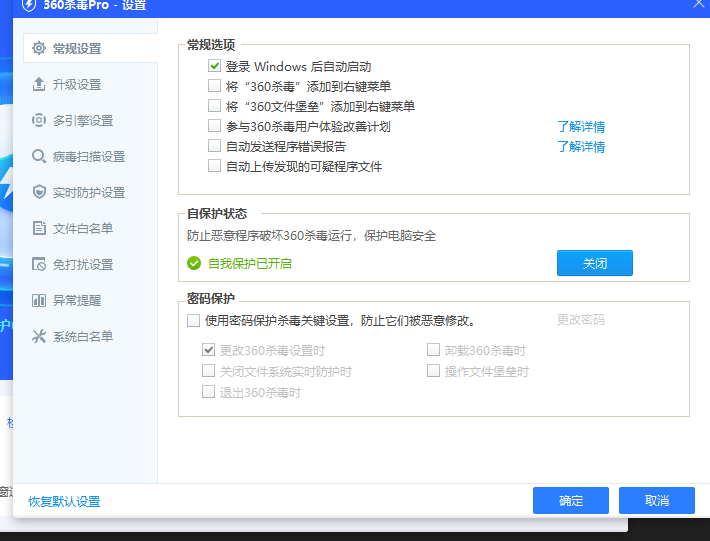The width and height of the screenshot is (710, 541).
Task: Click the 升级设置 upload icon
Action: point(39,84)
